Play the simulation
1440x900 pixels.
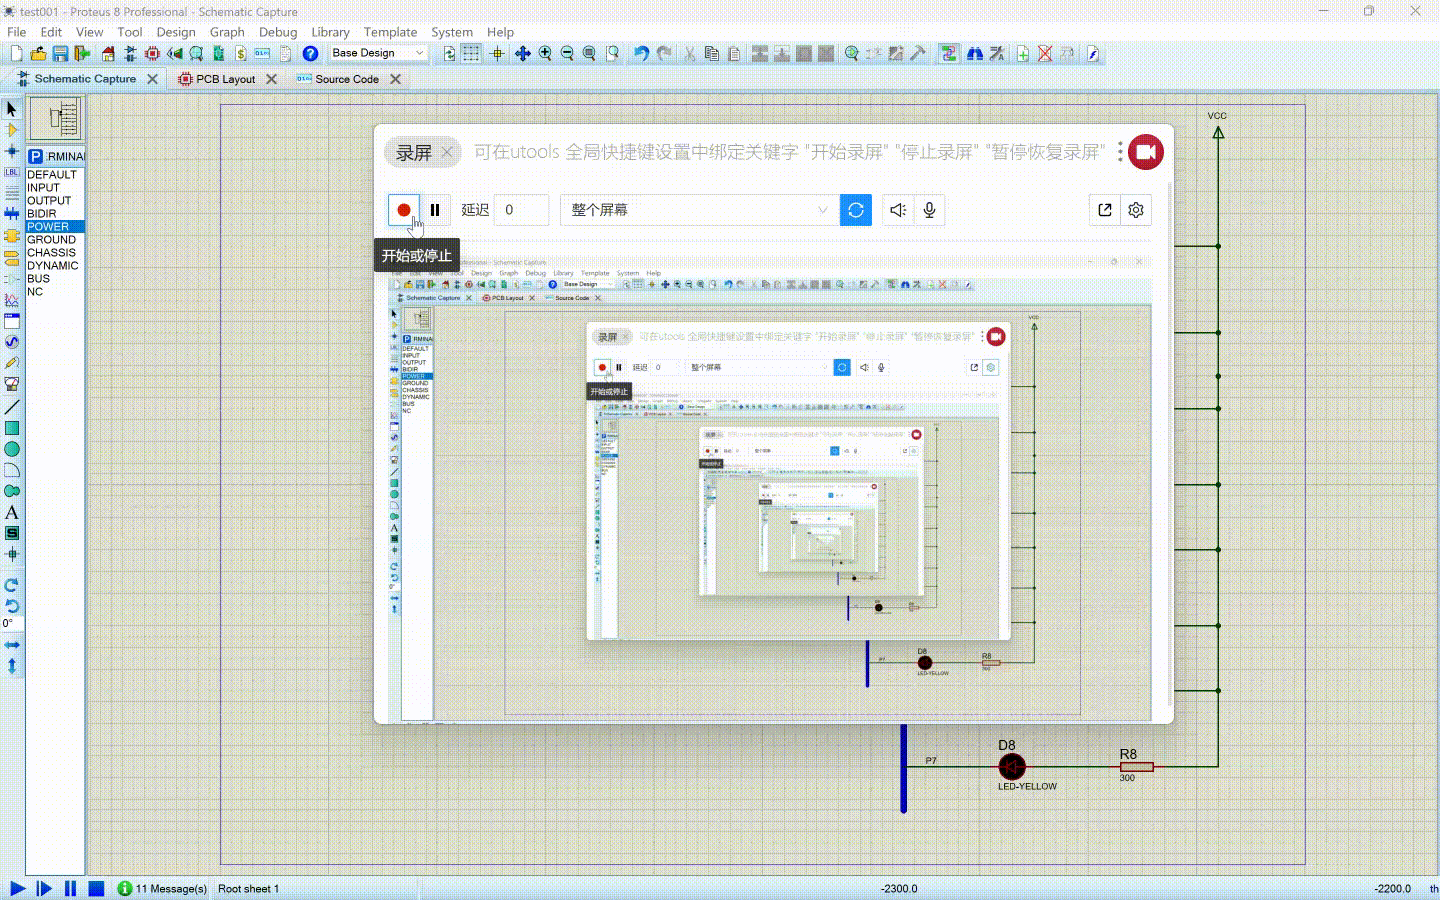[17, 888]
